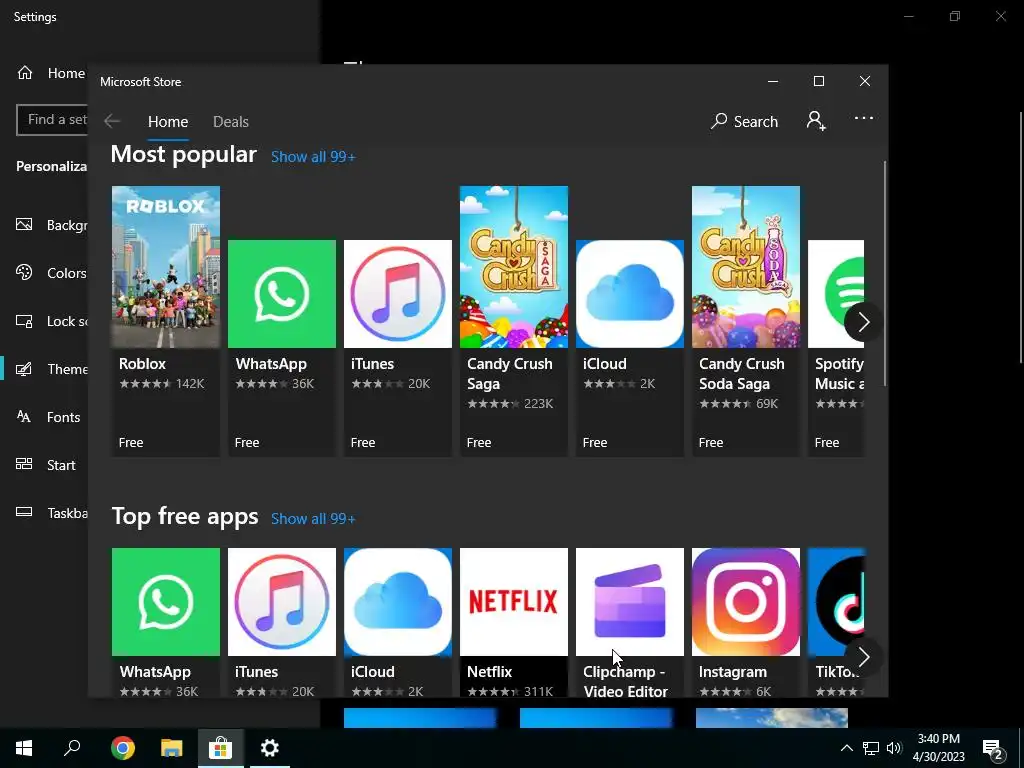
Task: Open iTunes in Most popular row
Action: click(x=398, y=347)
